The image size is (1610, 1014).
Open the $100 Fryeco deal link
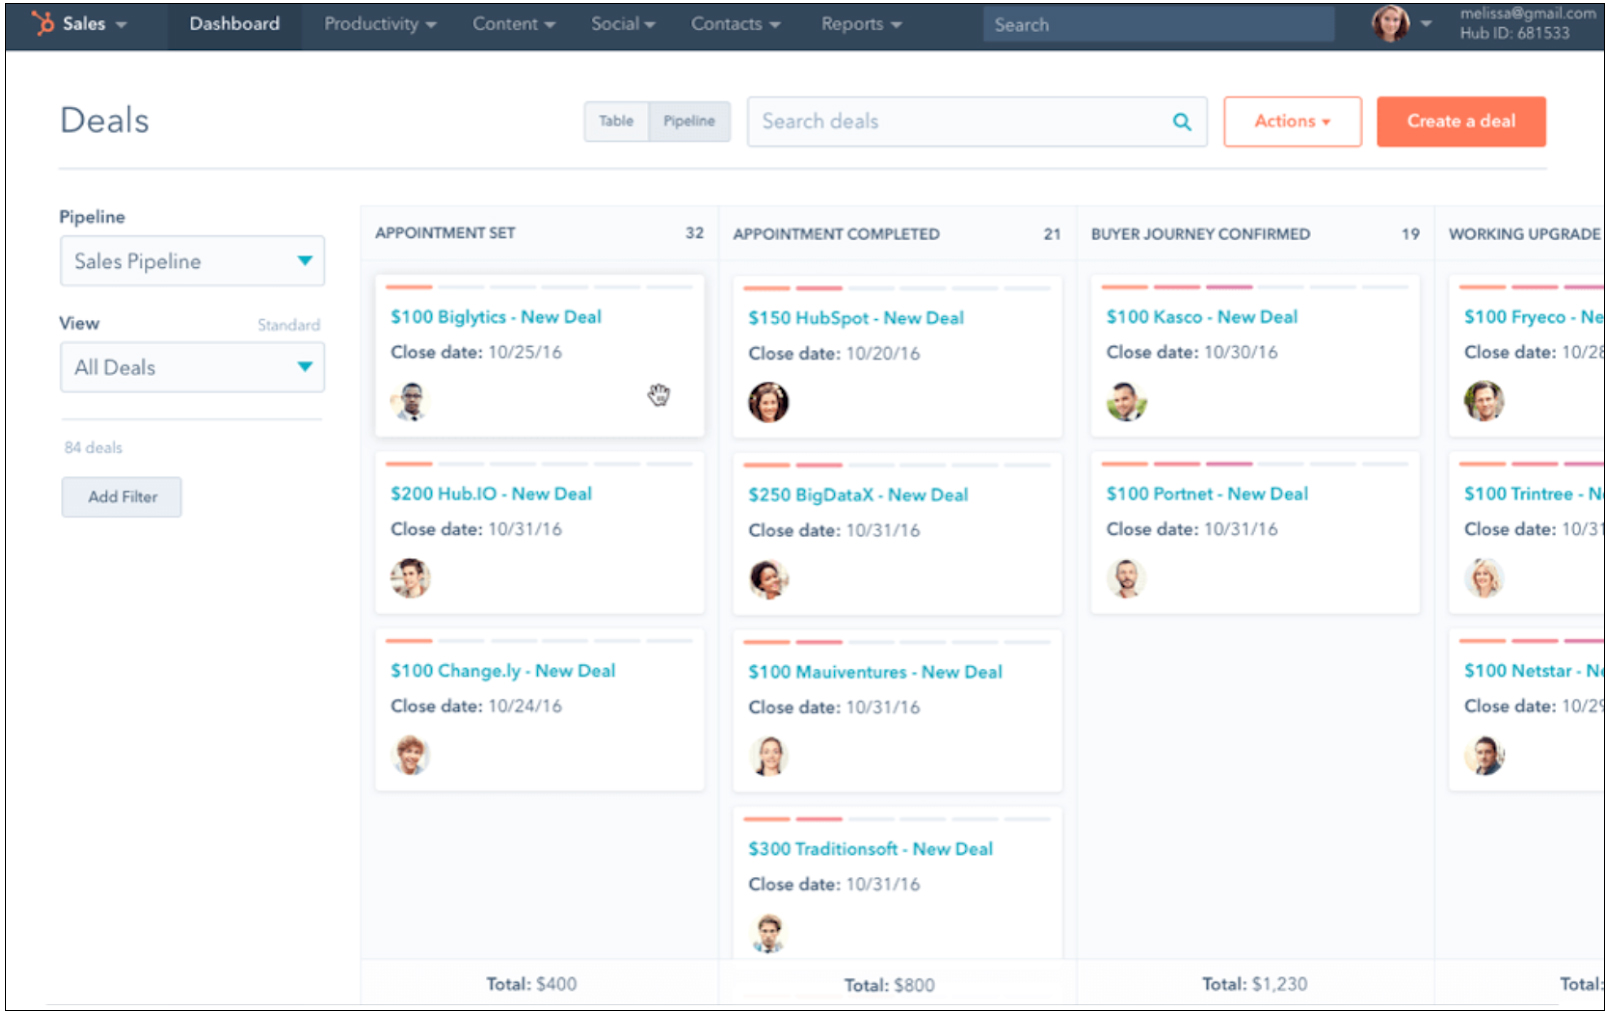(x=1534, y=317)
